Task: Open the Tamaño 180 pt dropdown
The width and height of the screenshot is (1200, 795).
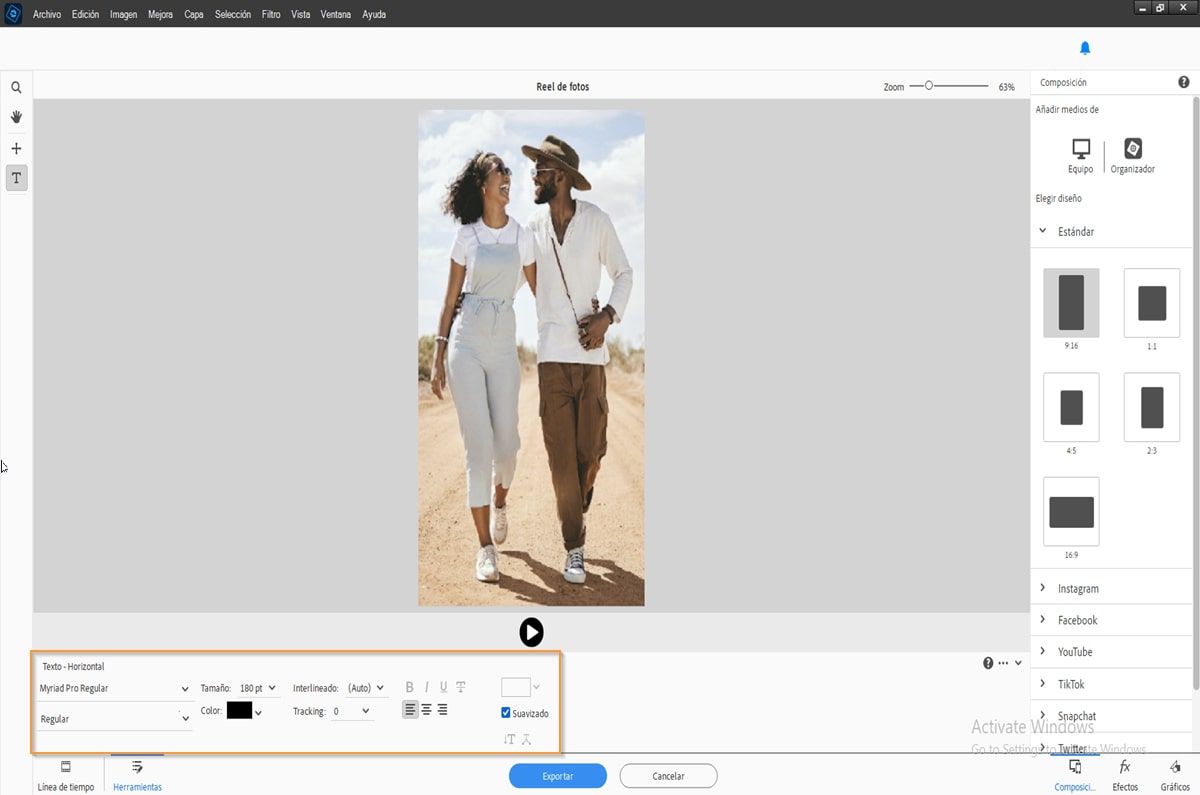Action: (x=258, y=688)
